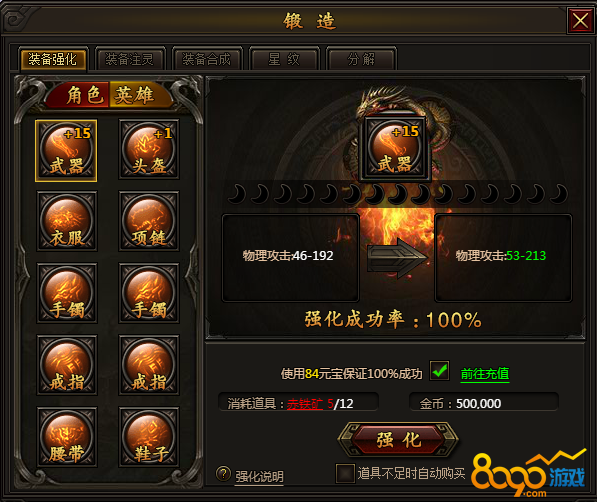
Task: Select the 腰带 belt equipment slot
Action: click(67, 437)
